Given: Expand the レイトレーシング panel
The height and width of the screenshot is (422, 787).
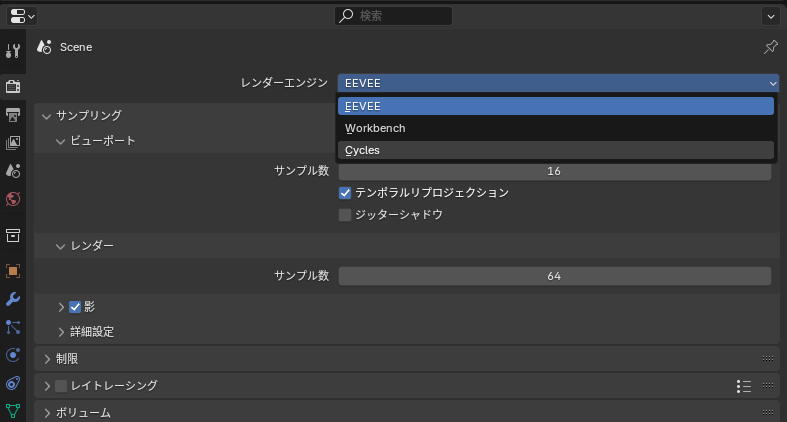Looking at the screenshot, I should pos(47,386).
